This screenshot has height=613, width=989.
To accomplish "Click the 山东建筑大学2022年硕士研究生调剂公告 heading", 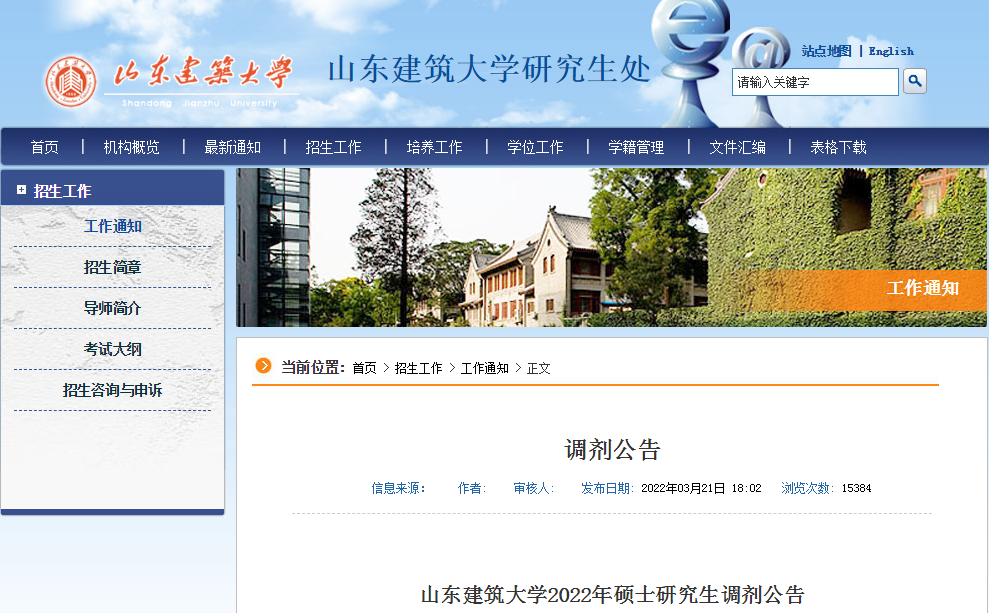I will 612,594.
